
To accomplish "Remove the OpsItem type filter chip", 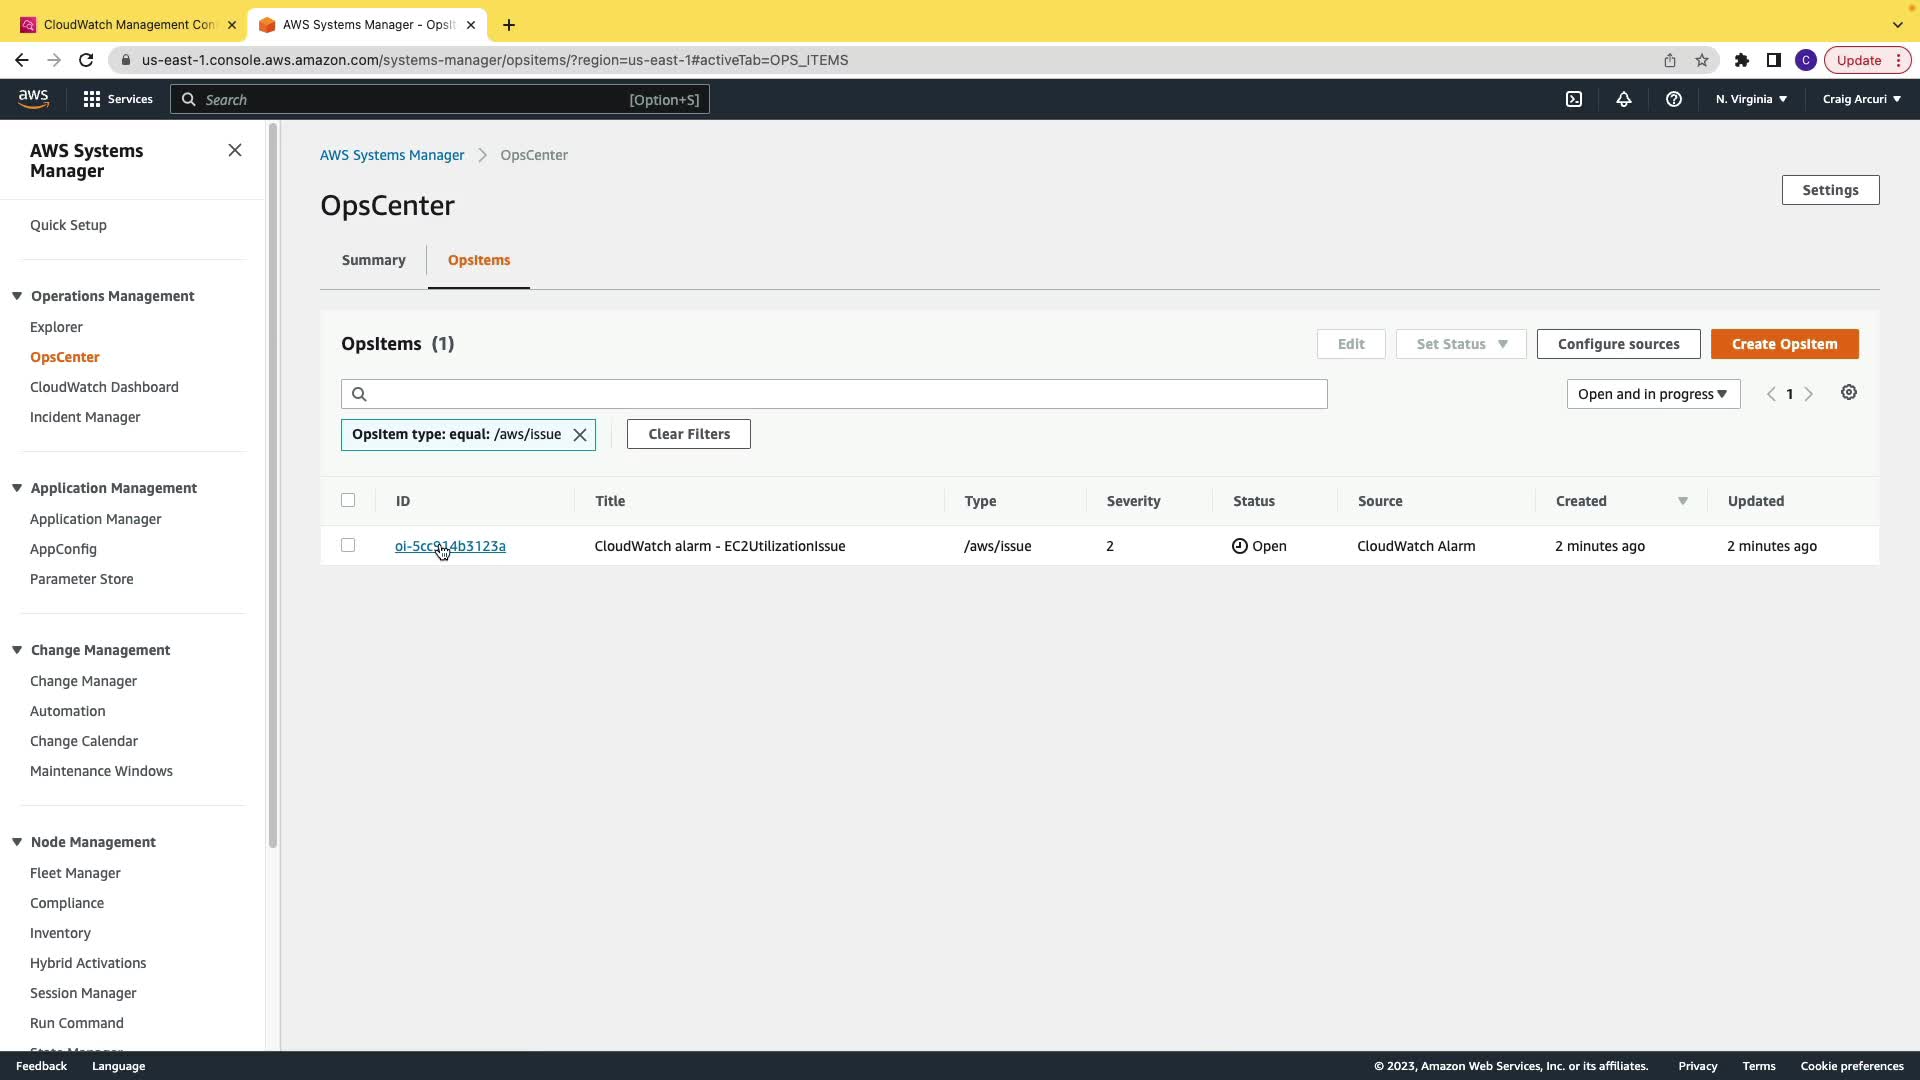I will point(580,435).
